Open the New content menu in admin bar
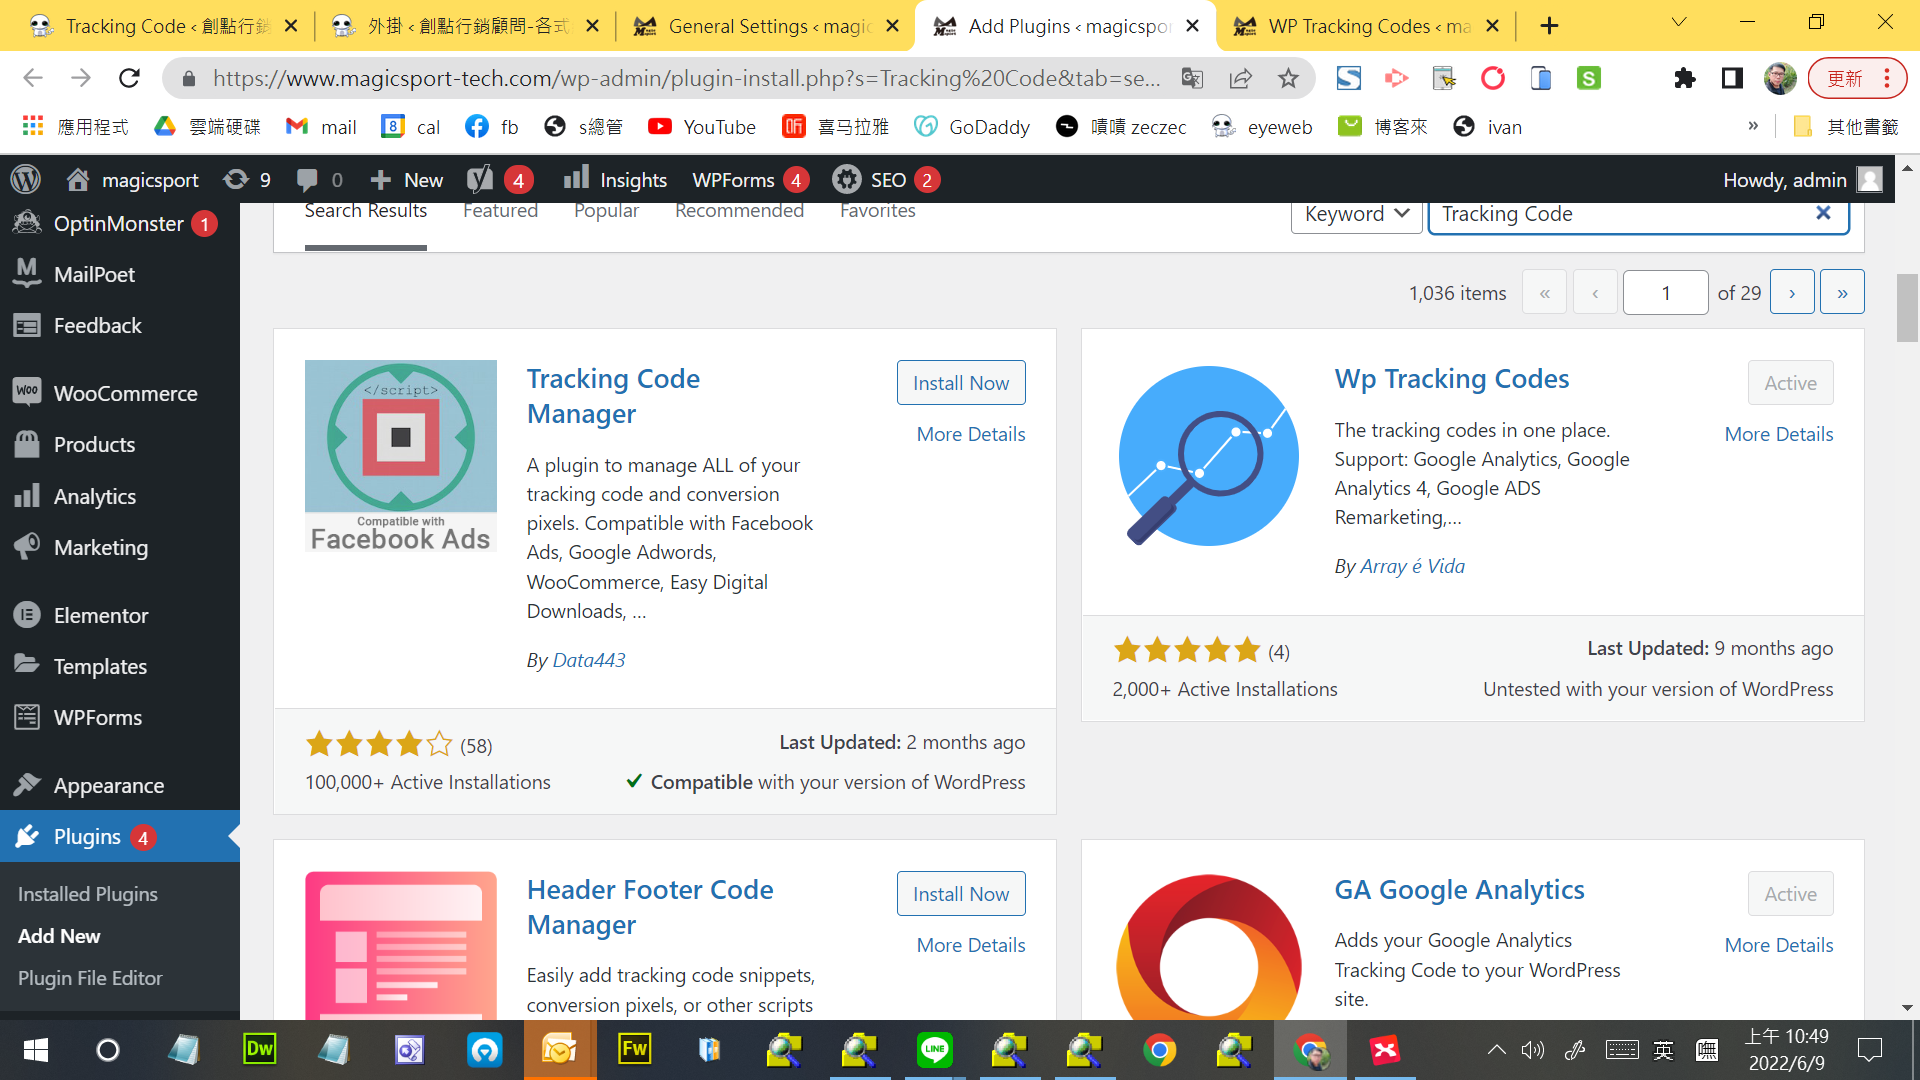Image resolution: width=1920 pixels, height=1080 pixels. [407, 180]
